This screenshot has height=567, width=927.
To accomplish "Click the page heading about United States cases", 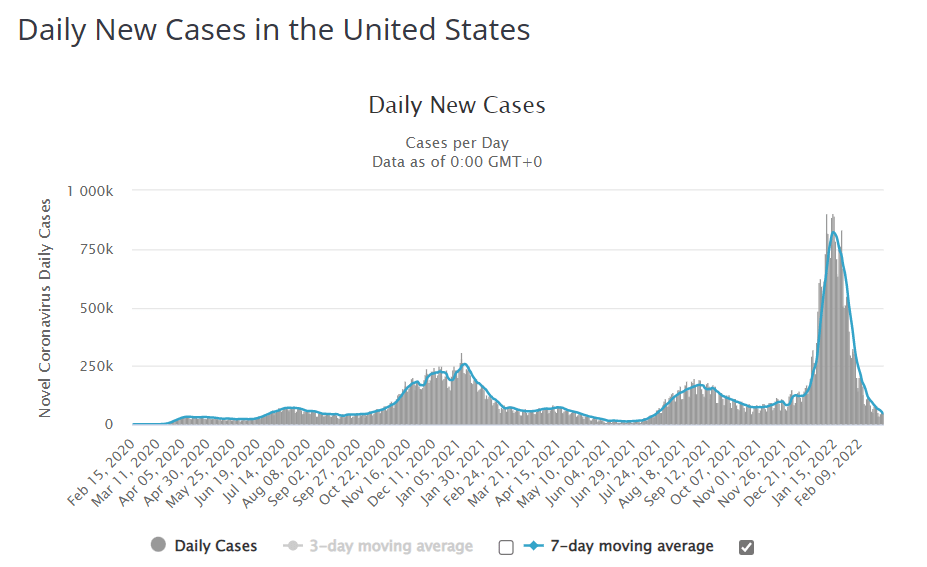I will coord(274,29).
